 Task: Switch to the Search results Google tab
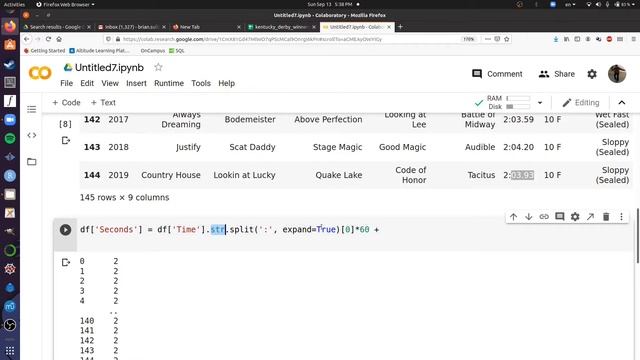coord(56,27)
